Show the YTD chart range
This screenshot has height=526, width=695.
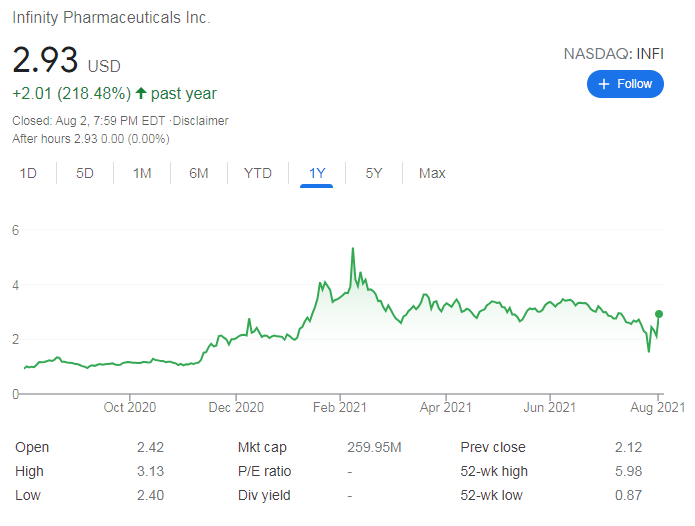click(x=258, y=173)
